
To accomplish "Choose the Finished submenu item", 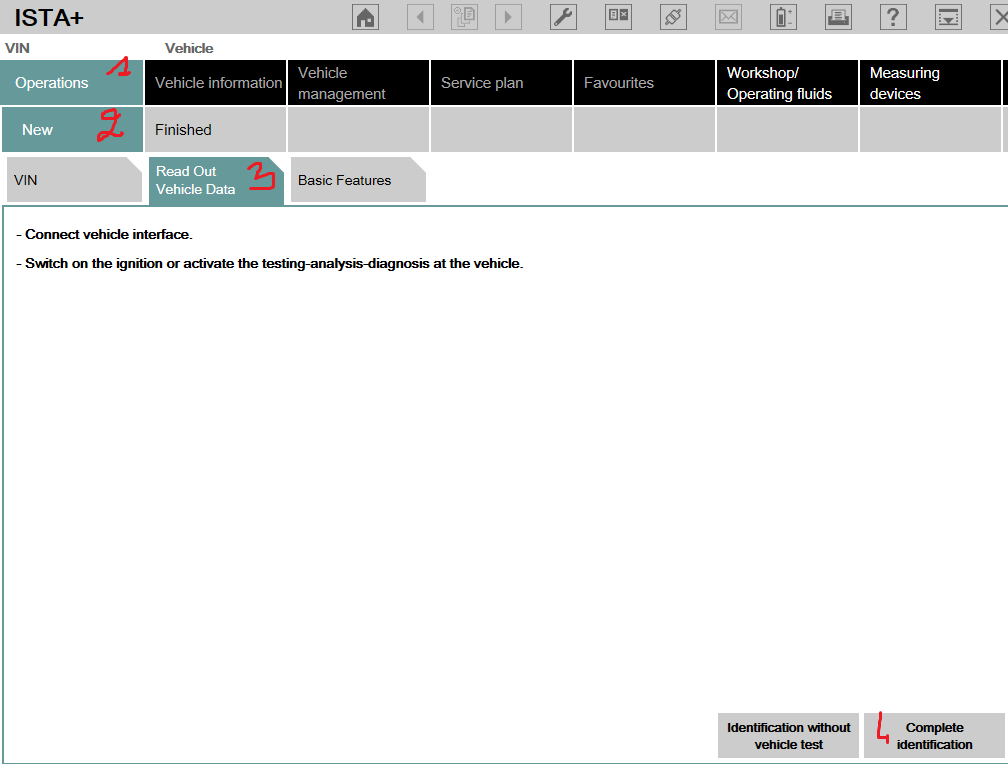I will pos(215,129).
